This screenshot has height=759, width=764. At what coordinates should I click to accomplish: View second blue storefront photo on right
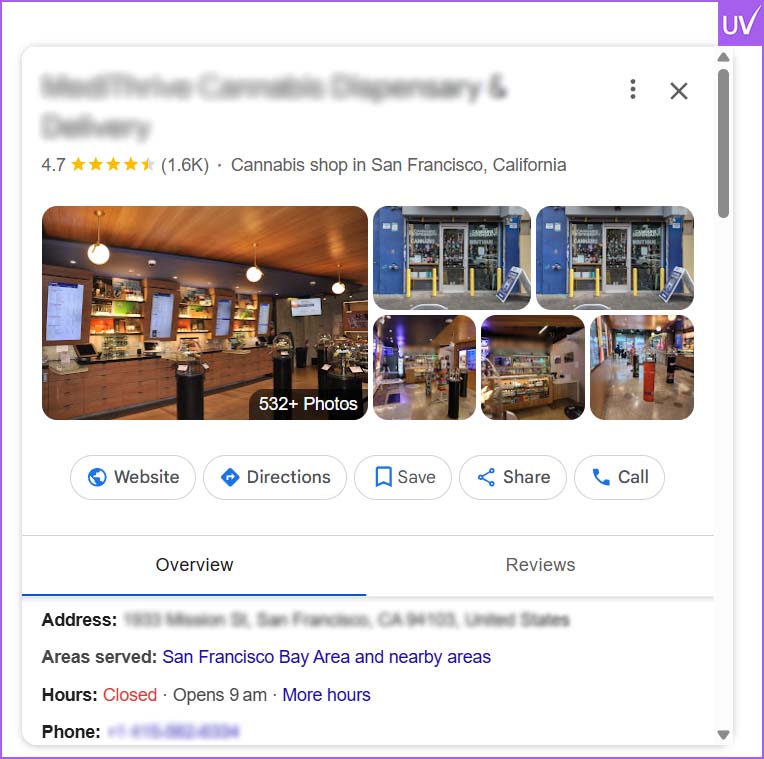click(615, 258)
